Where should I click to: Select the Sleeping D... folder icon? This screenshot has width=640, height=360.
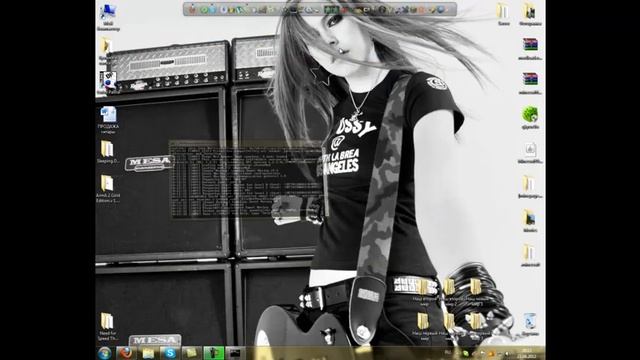click(107, 152)
